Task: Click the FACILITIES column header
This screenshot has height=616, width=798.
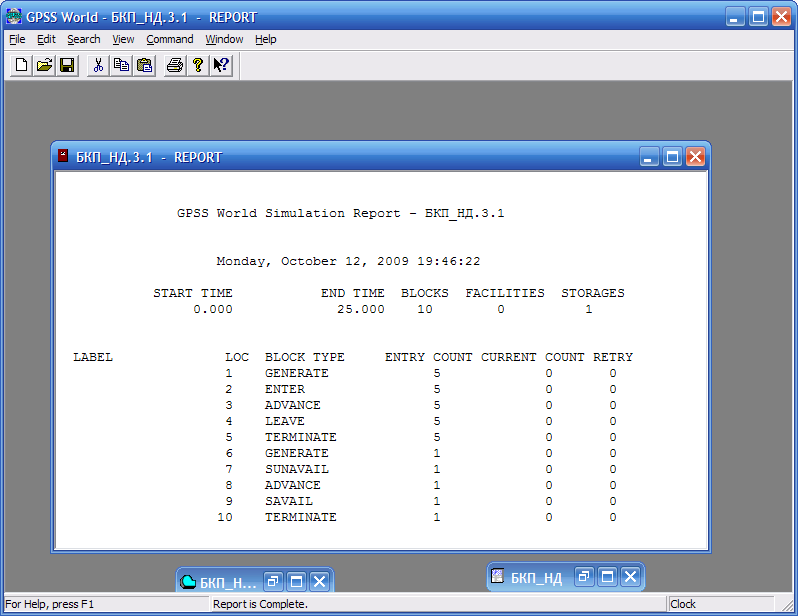Action: click(x=505, y=293)
